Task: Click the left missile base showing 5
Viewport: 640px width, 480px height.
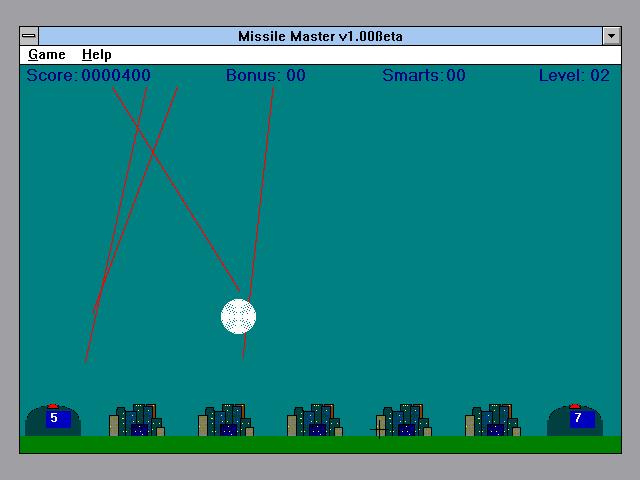Action: coord(53,420)
